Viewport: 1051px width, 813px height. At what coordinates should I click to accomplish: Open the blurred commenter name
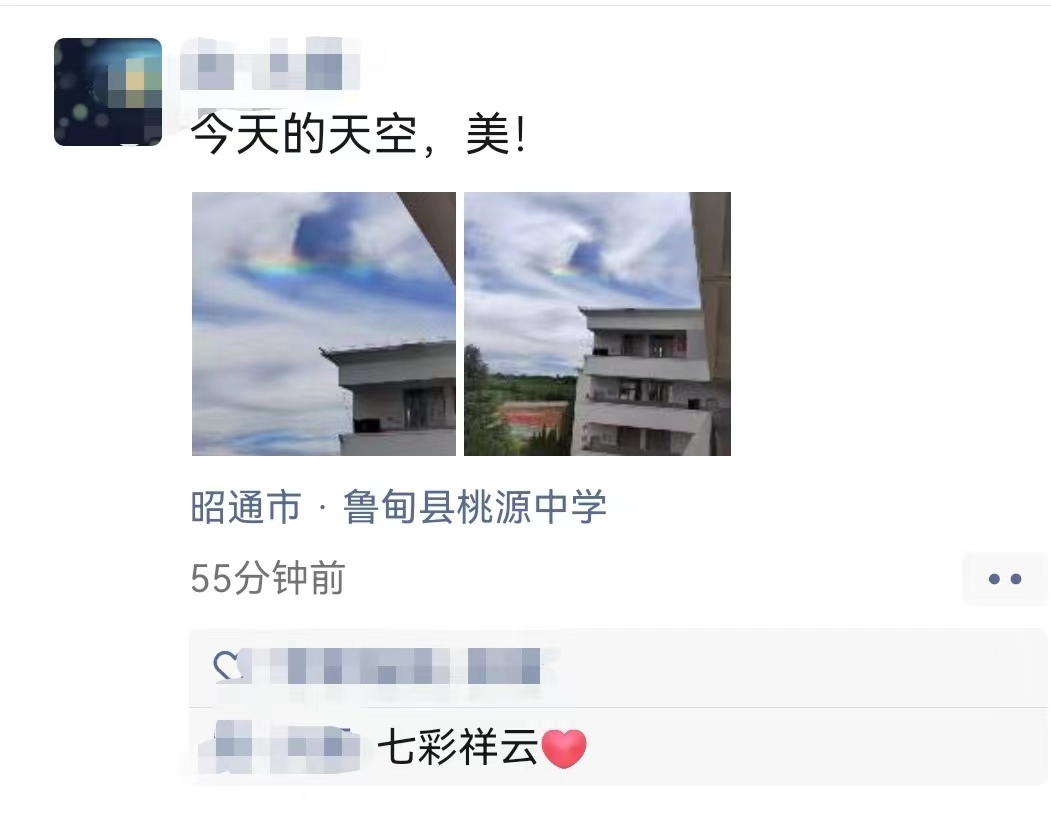click(280, 747)
